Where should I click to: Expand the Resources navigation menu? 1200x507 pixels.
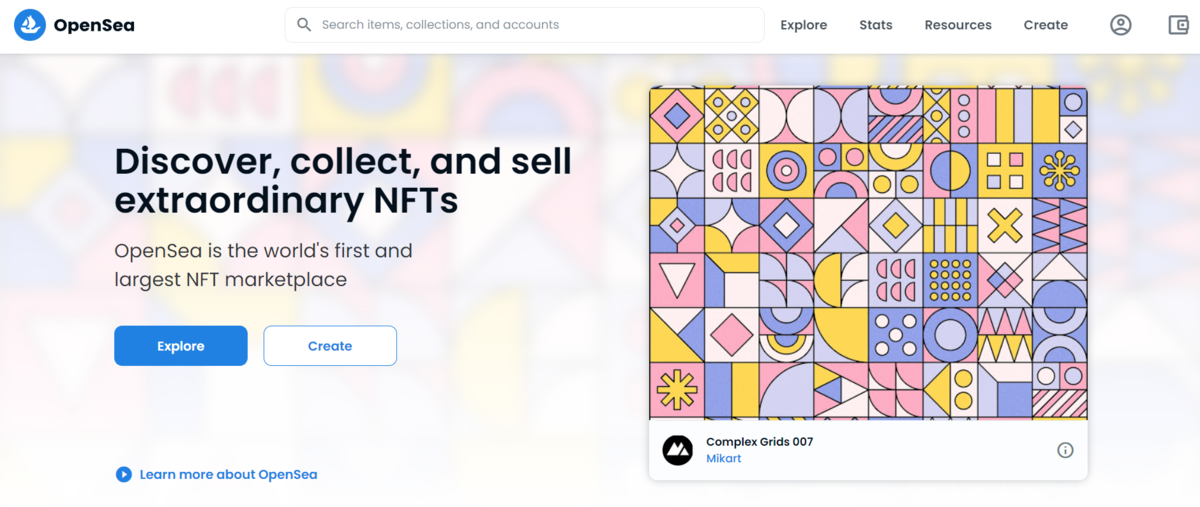(957, 25)
